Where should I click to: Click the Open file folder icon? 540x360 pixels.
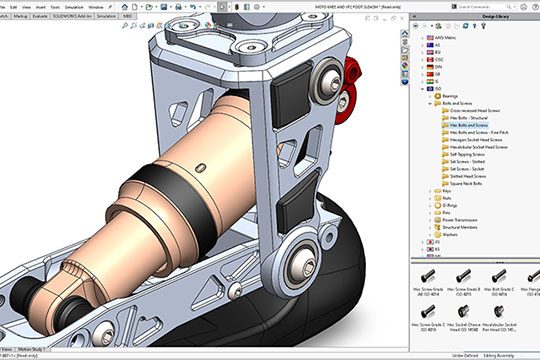pyautogui.click(x=149, y=7)
